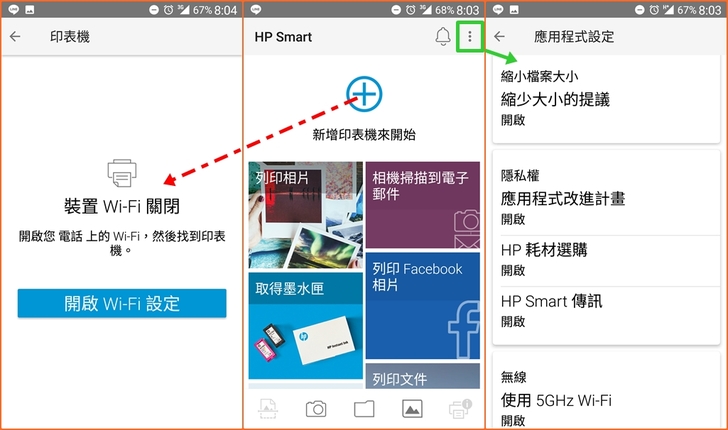Tap the 印表機 screen title

pos(70,37)
